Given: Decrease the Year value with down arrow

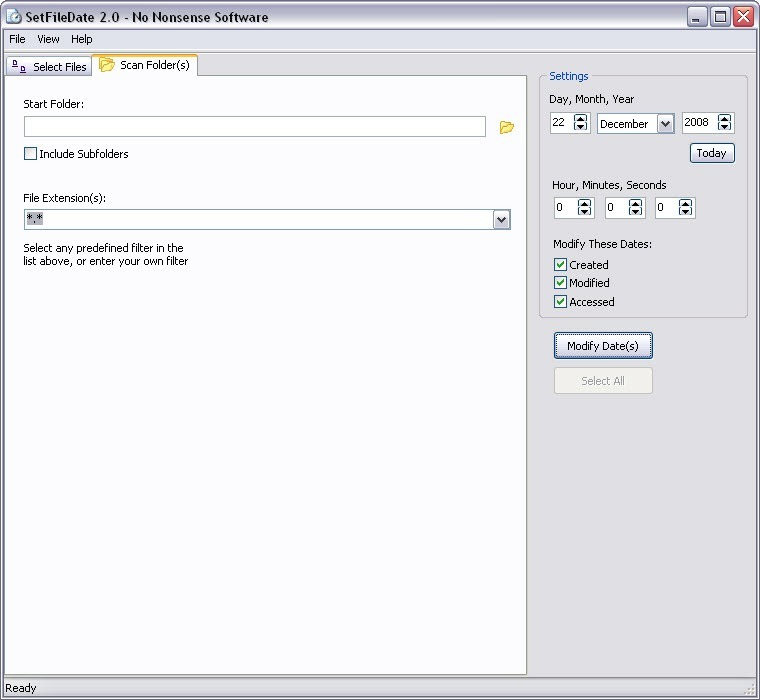Looking at the screenshot, I should tap(725, 128).
